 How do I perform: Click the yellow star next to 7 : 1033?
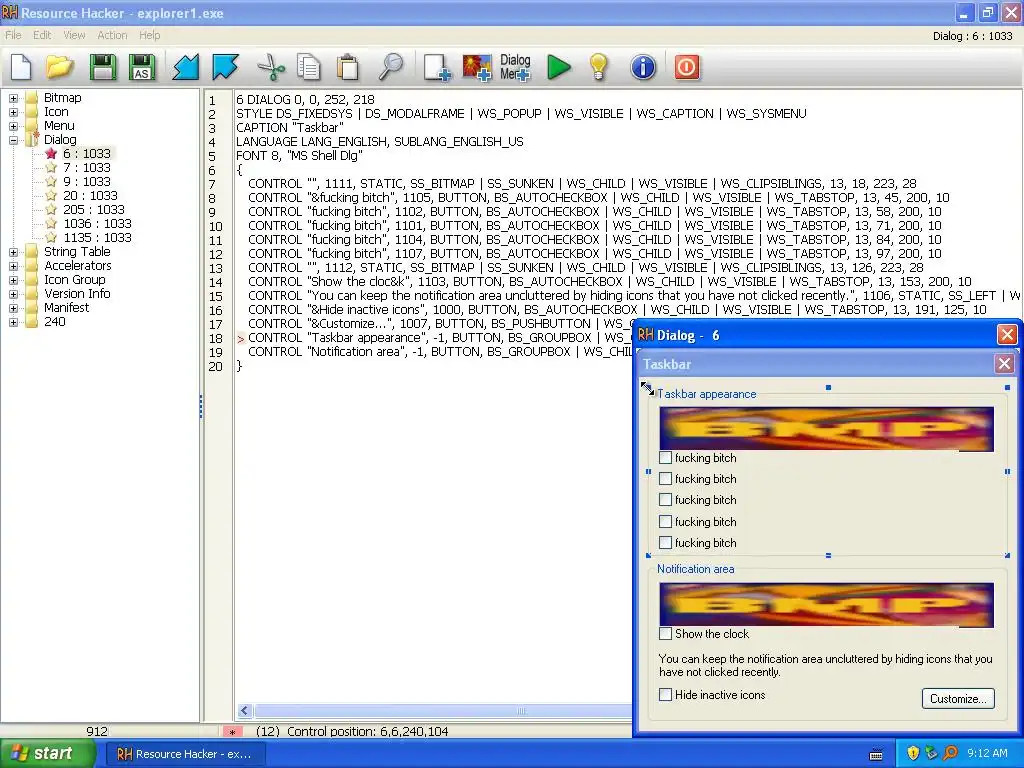point(51,168)
